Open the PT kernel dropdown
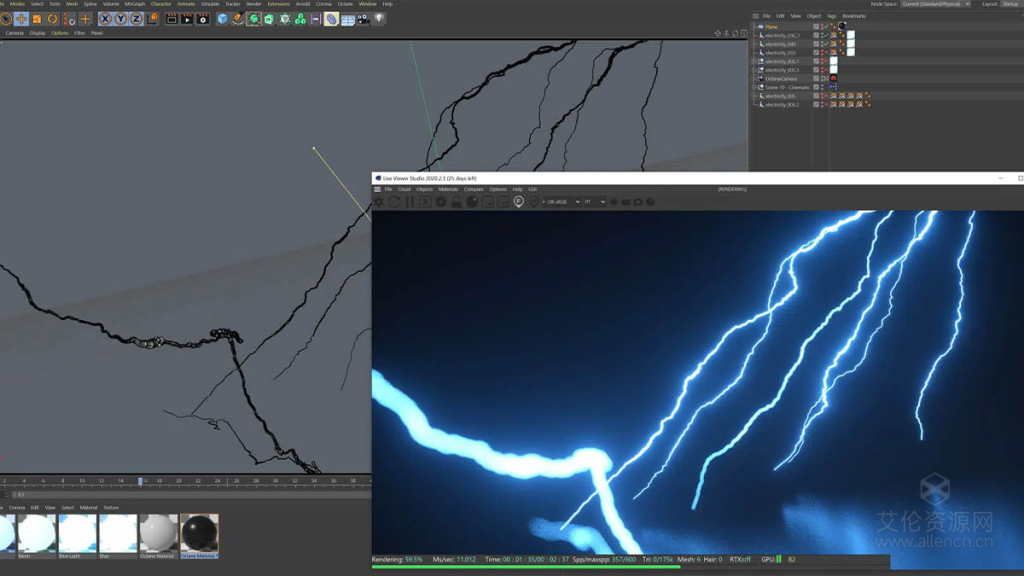1024x576 pixels. click(x=595, y=202)
